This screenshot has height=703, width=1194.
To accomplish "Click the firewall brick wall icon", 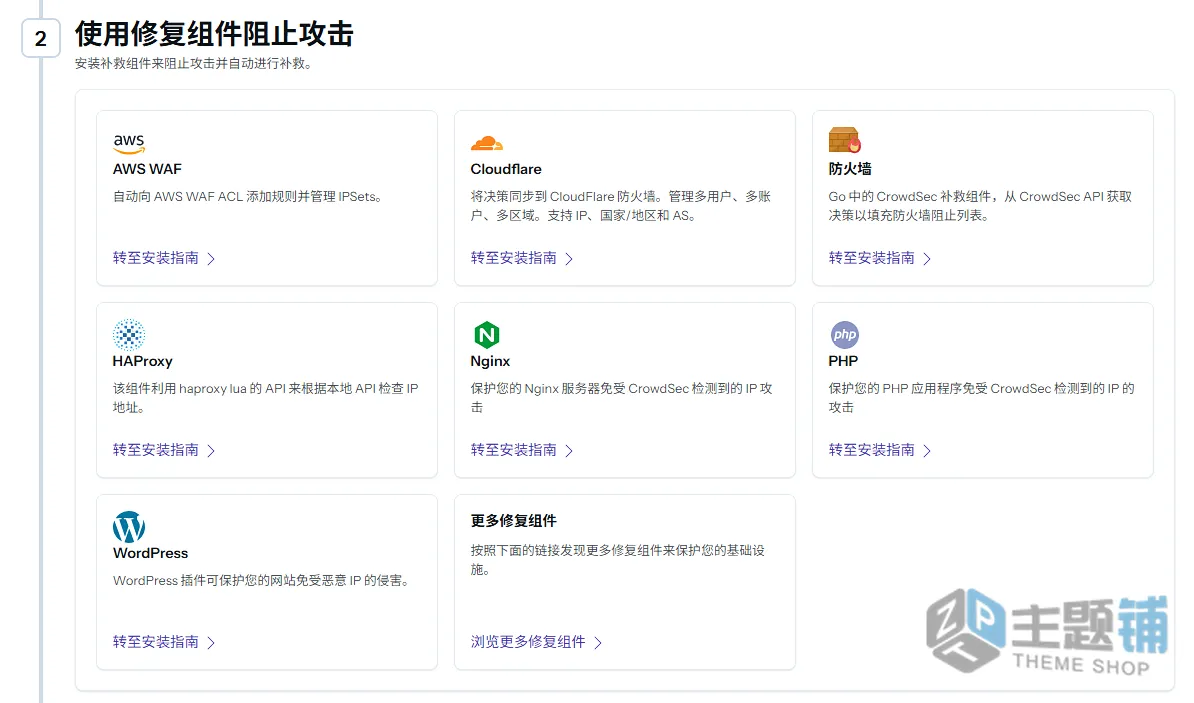I will (844, 140).
